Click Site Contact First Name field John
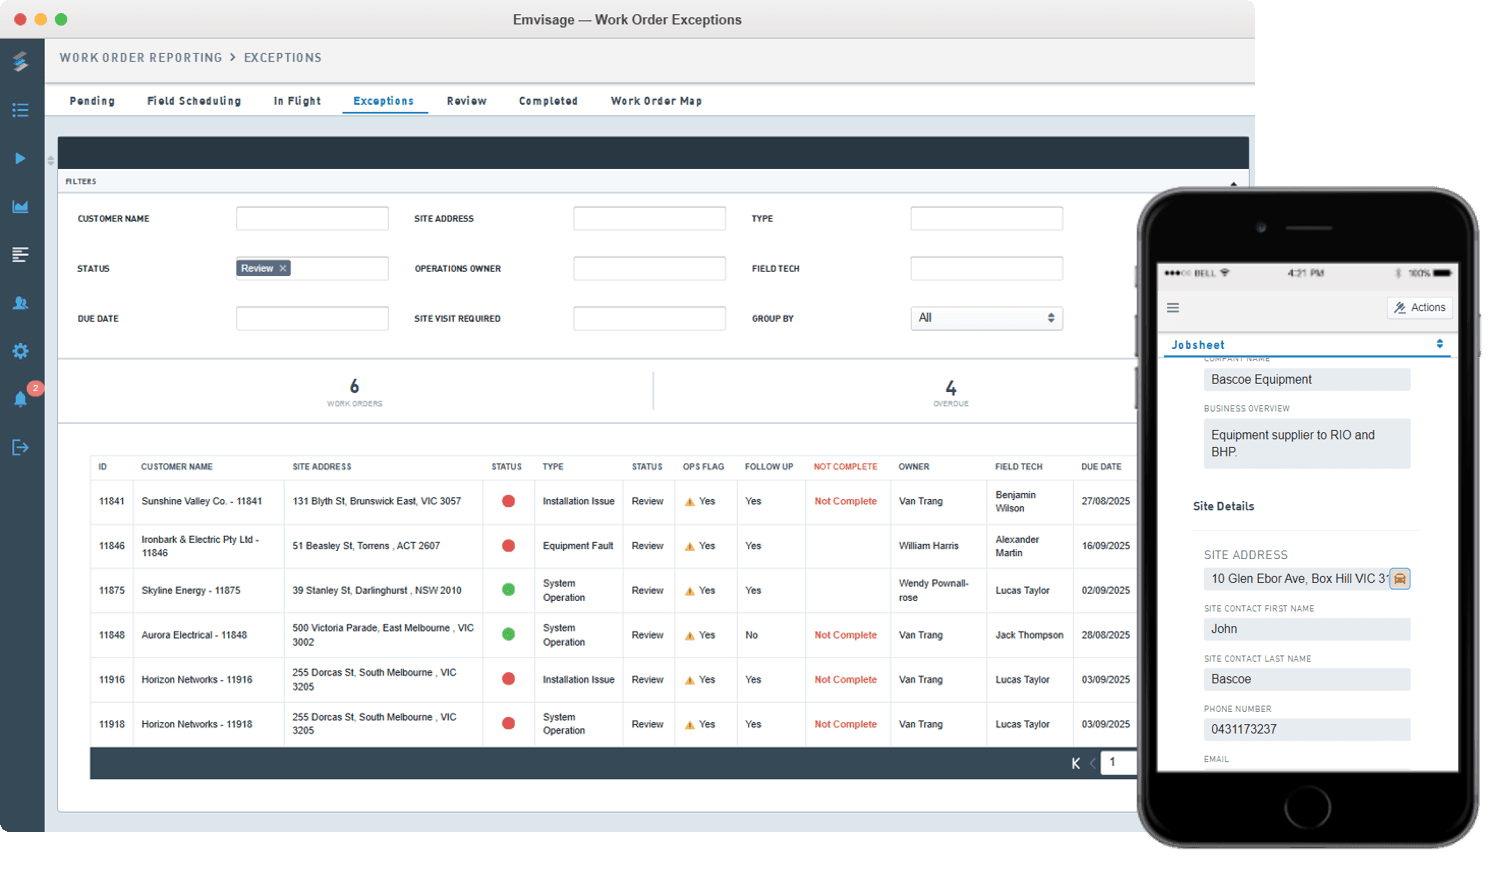The height and width of the screenshot is (869, 1498). point(1307,629)
